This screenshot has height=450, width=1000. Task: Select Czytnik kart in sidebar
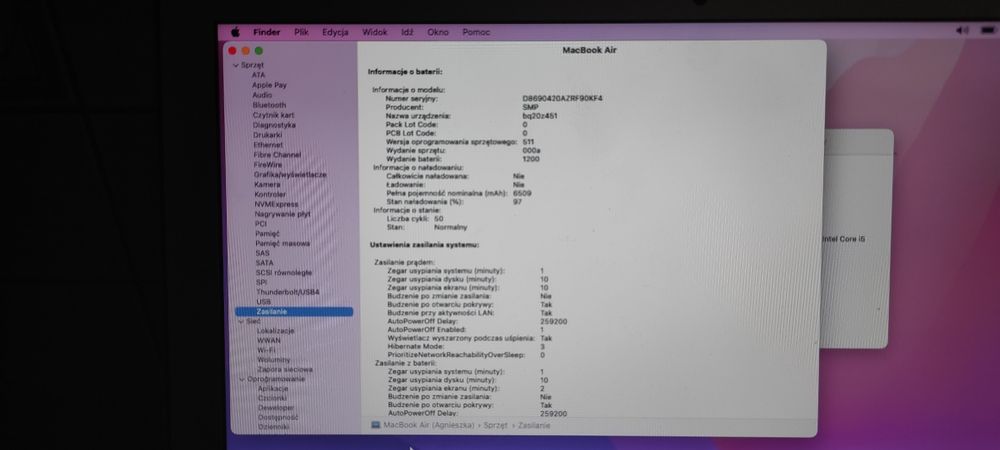point(274,115)
